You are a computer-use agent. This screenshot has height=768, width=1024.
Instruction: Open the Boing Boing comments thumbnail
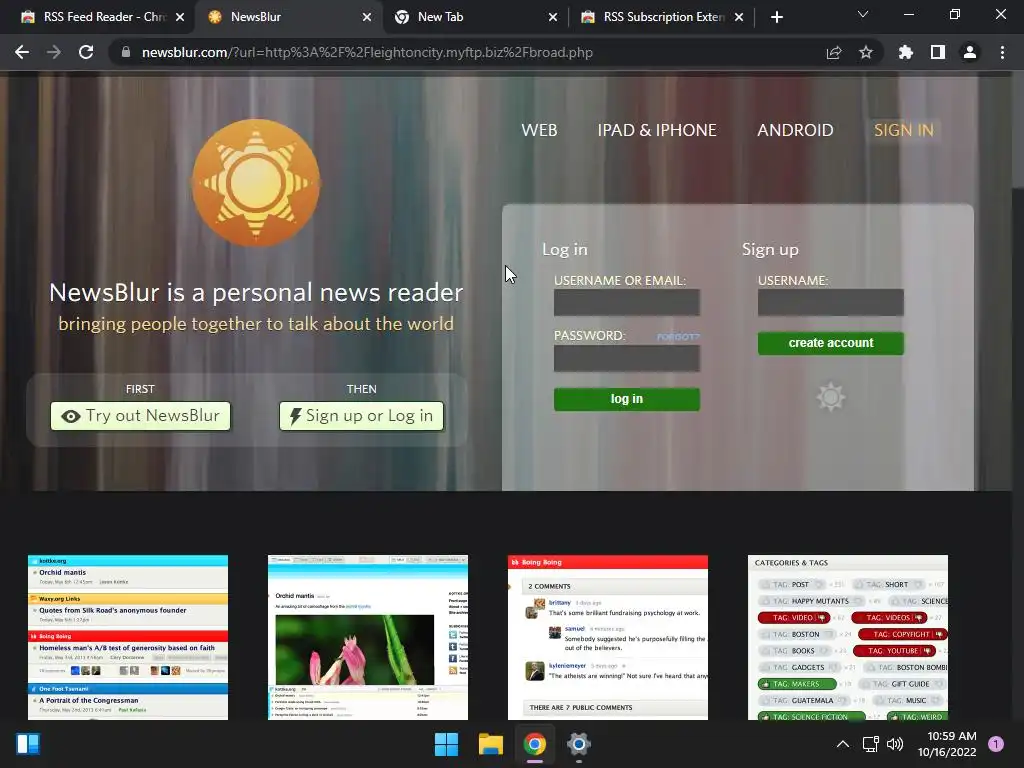point(608,637)
